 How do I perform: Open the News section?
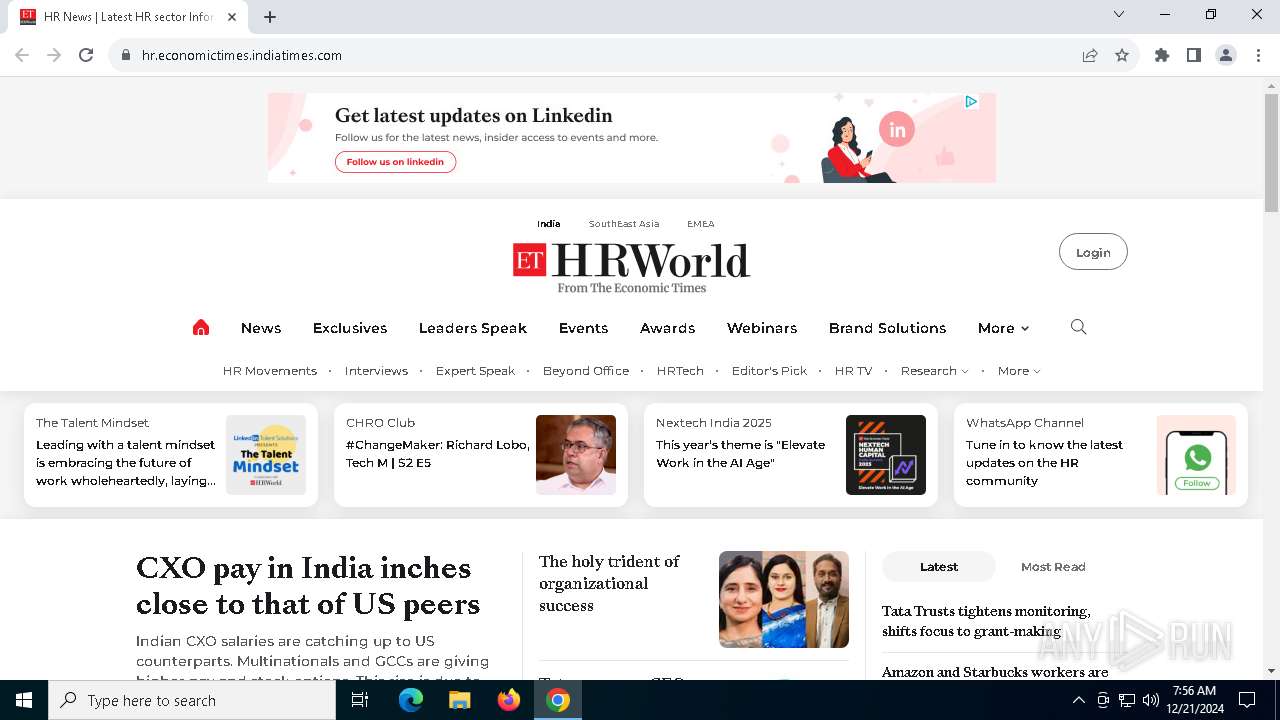(261, 328)
